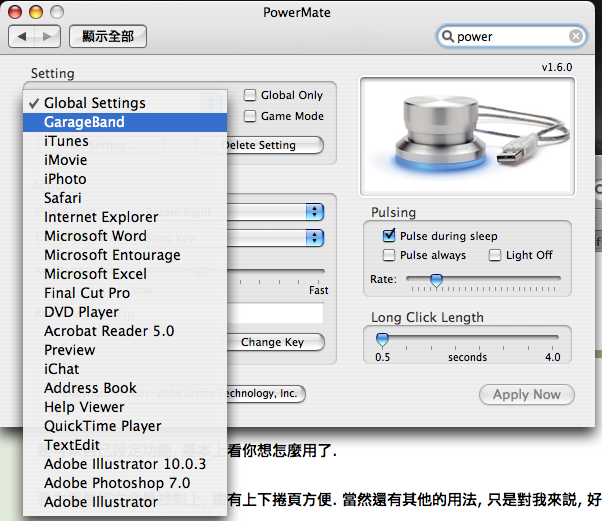Image resolution: width=602 pixels, height=521 pixels.
Task: Click the Delete Setting button
Action: click(x=275, y=145)
